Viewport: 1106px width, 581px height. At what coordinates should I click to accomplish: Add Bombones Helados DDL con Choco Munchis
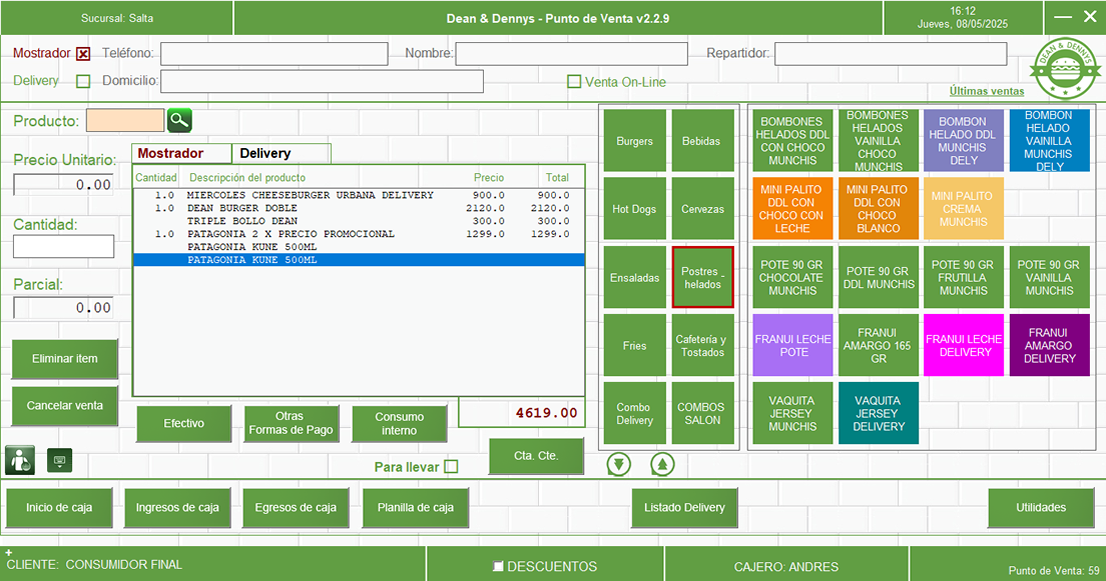tap(793, 140)
